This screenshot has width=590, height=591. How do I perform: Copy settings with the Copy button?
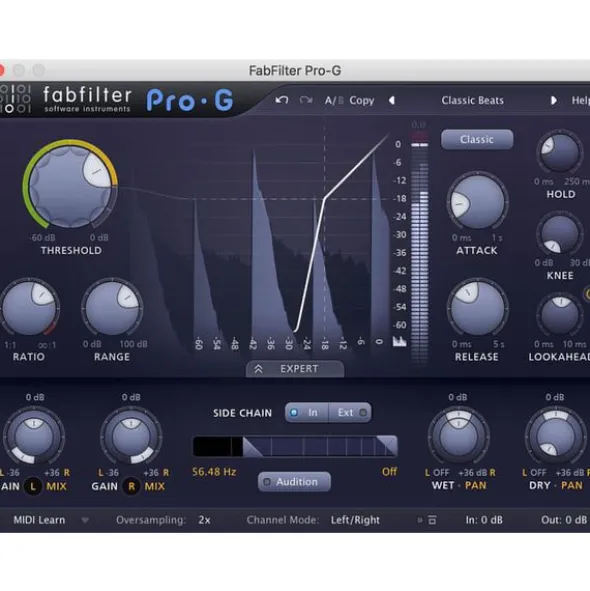point(362,101)
